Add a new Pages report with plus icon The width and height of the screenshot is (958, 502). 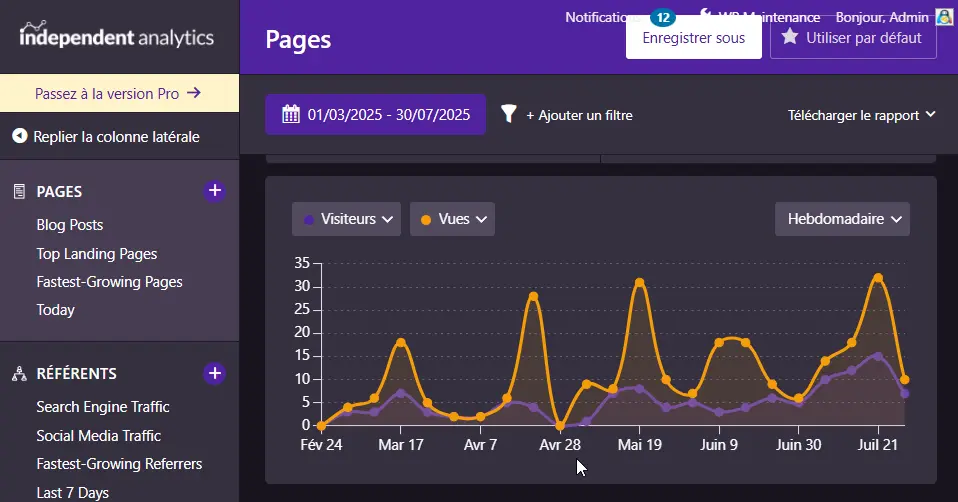[214, 191]
